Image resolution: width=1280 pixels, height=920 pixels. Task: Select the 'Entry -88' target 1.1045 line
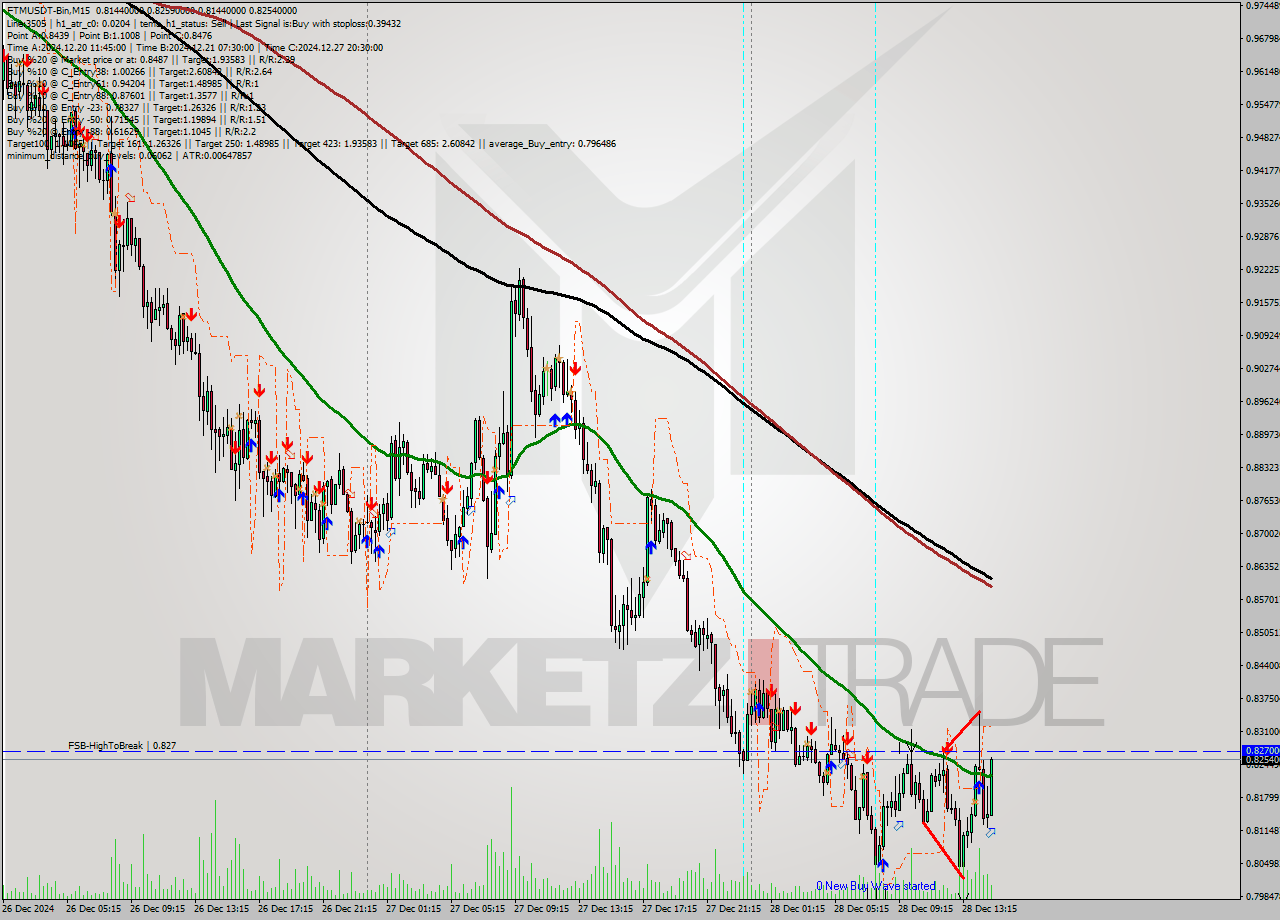click(132, 131)
